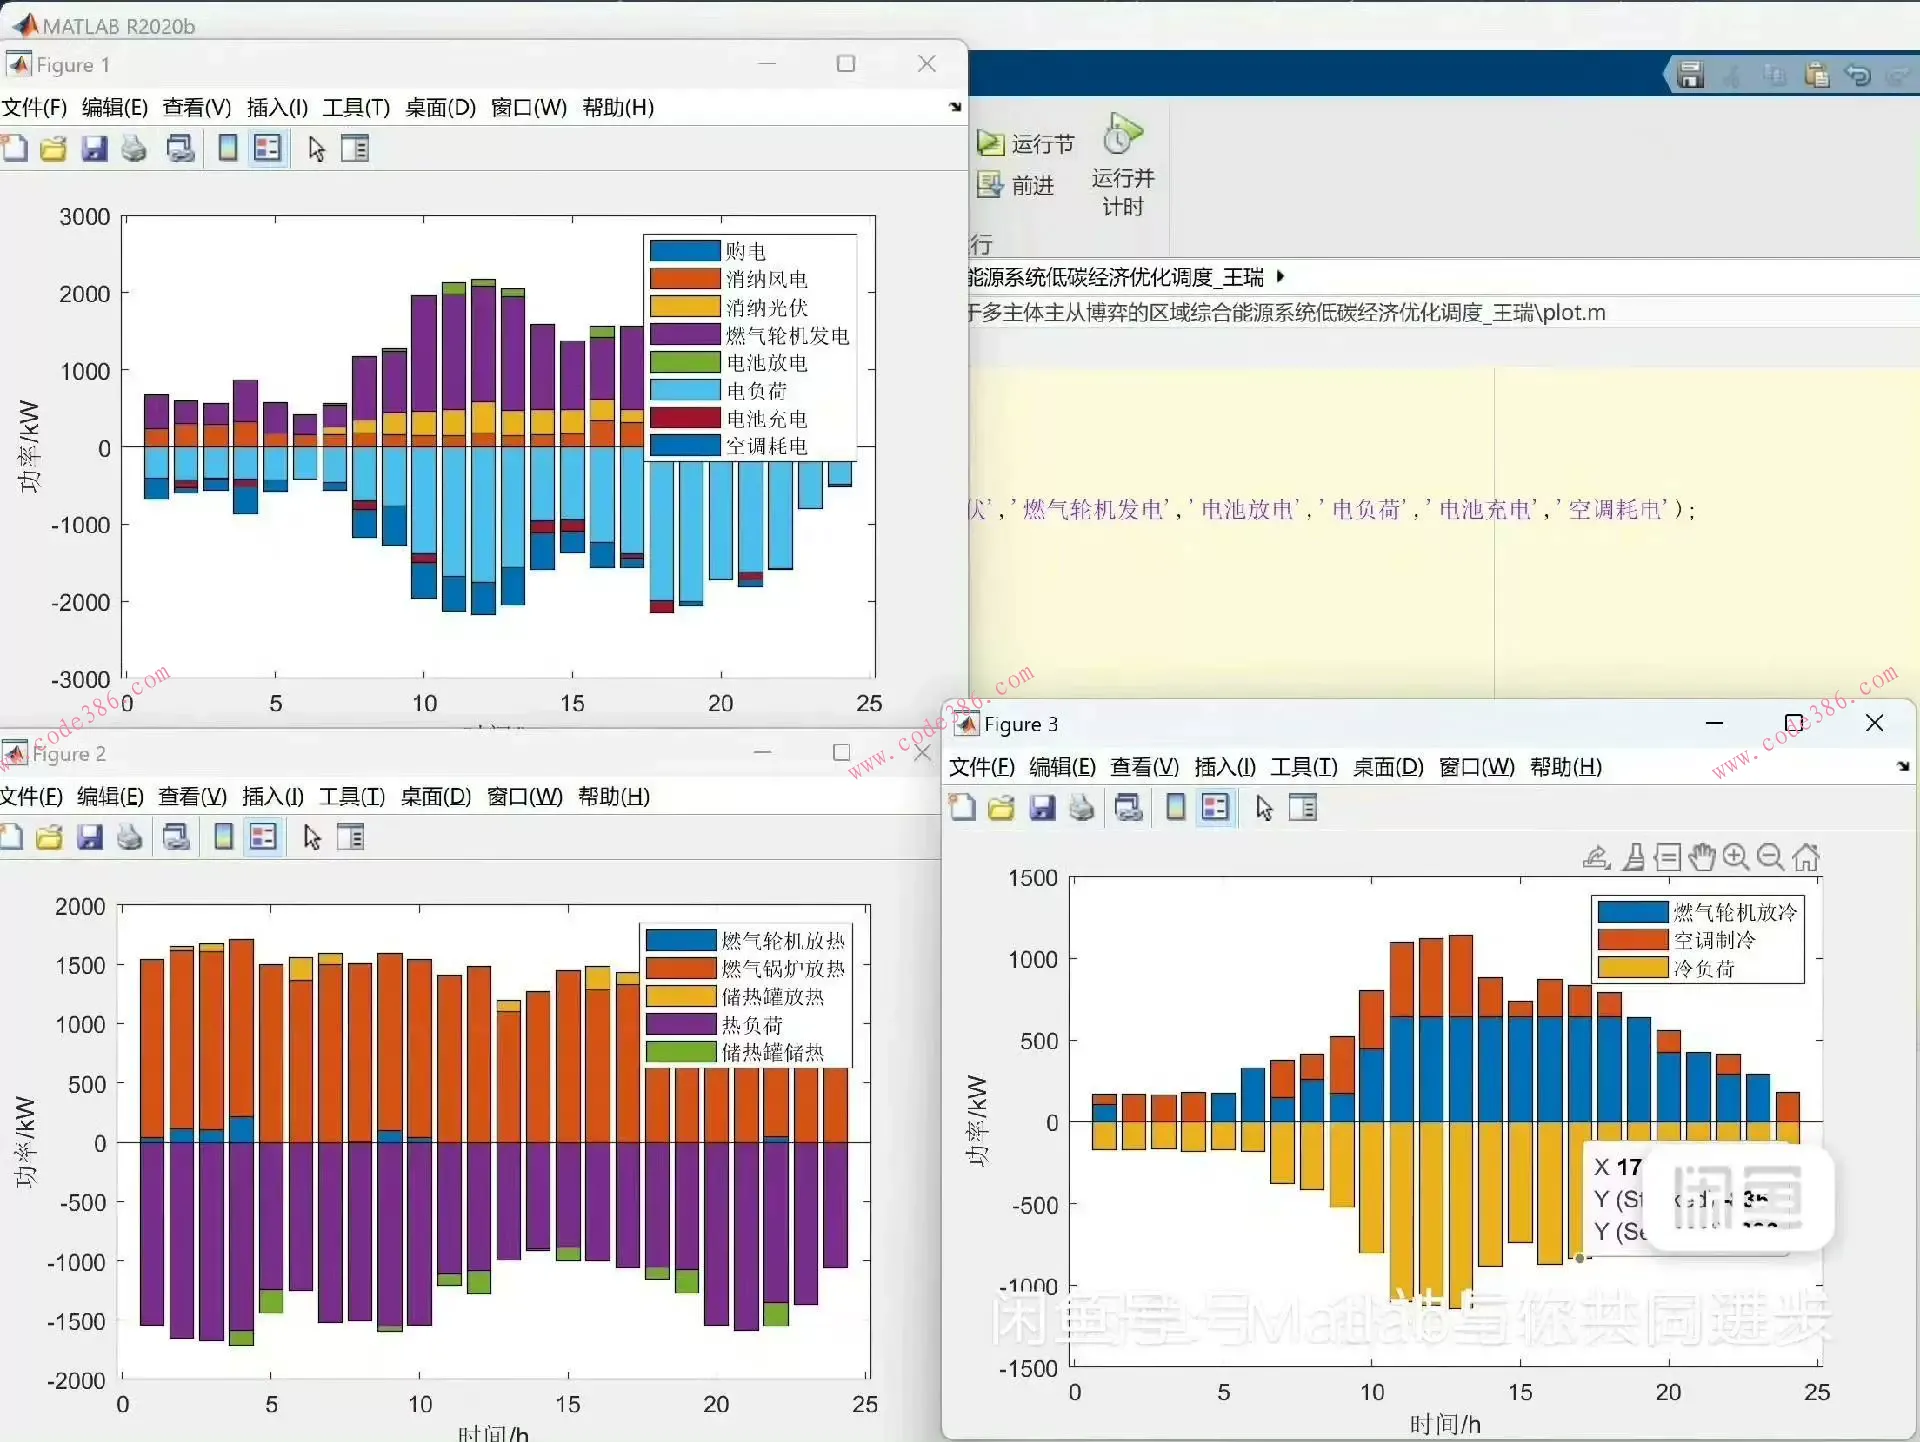Click the Zoom Out icon in Figure 3

pos(1770,857)
